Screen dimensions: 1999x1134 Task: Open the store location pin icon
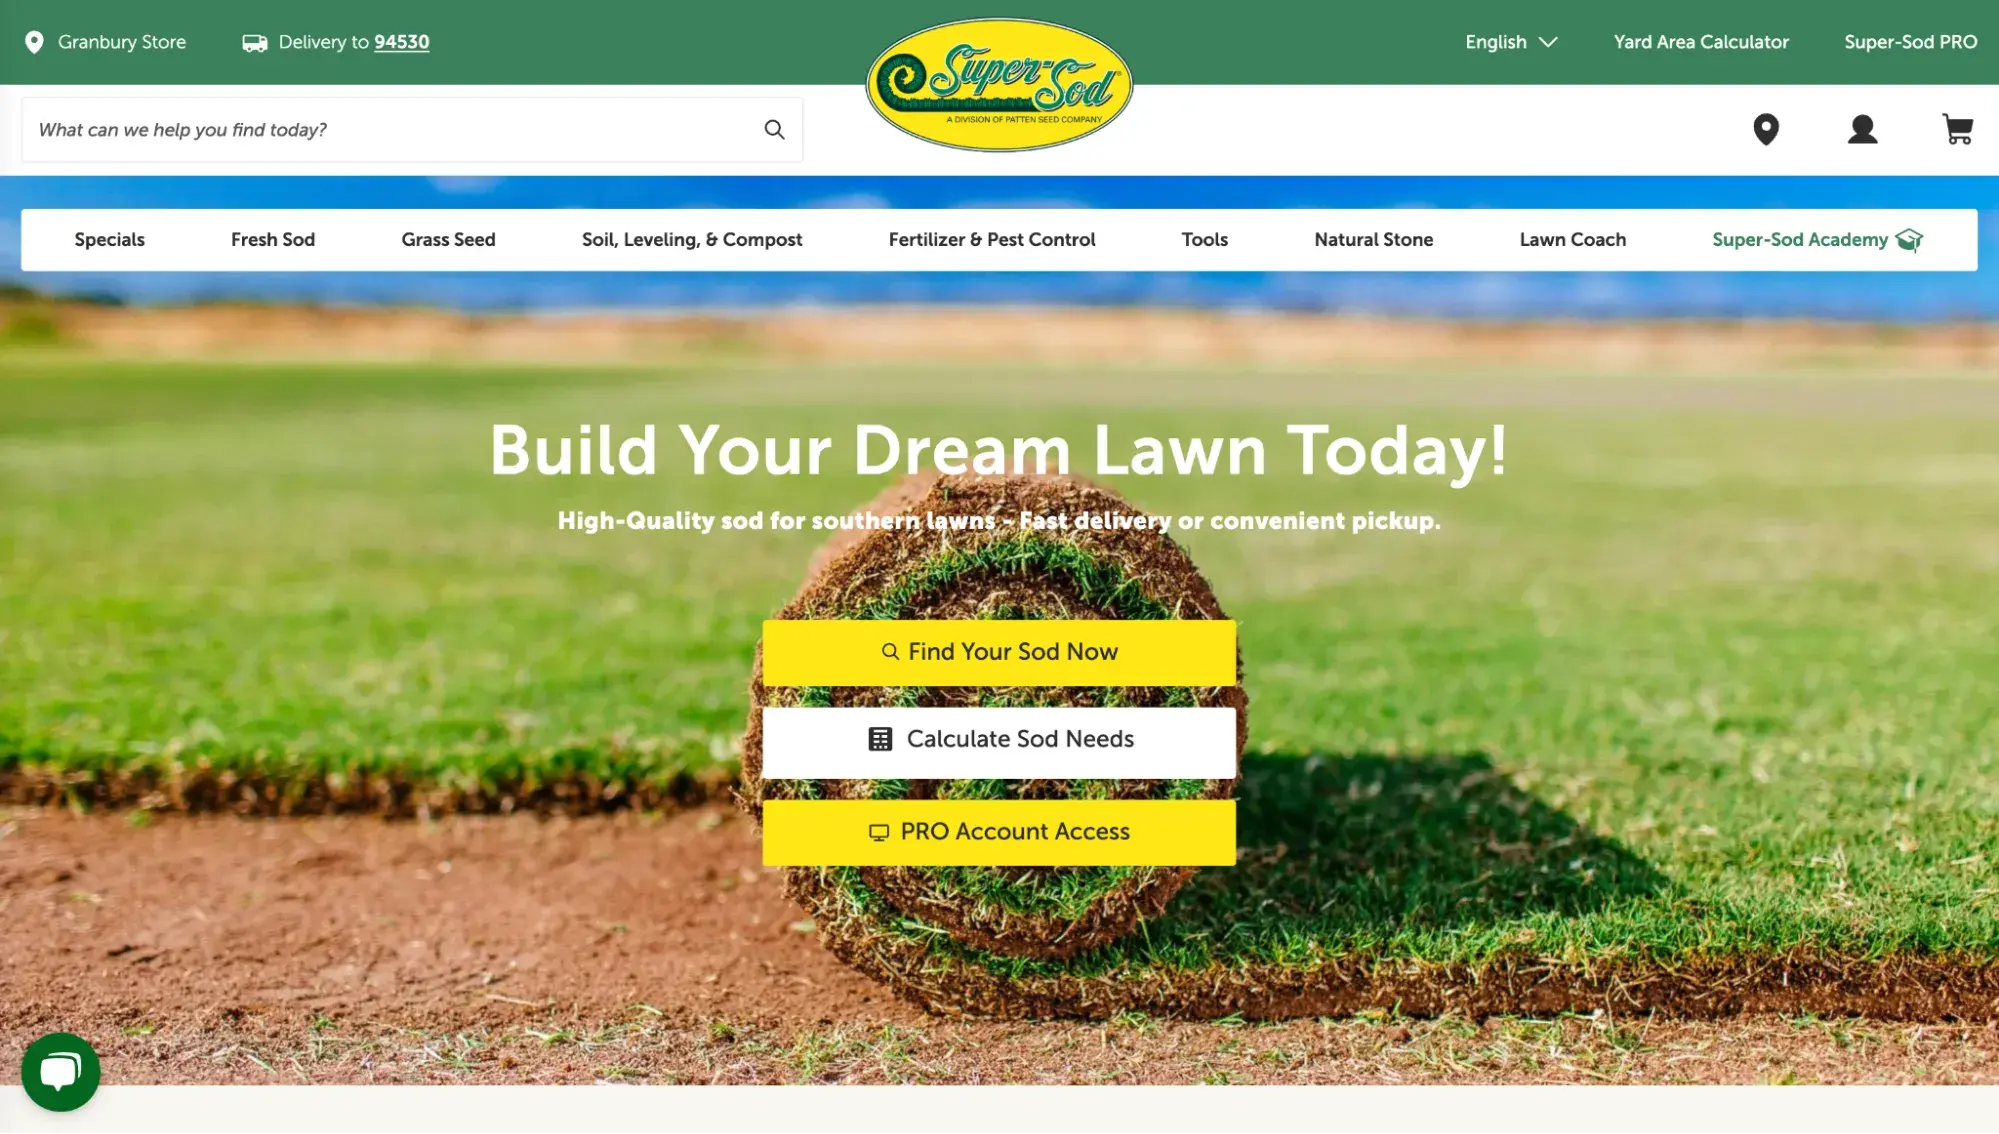coord(1766,129)
